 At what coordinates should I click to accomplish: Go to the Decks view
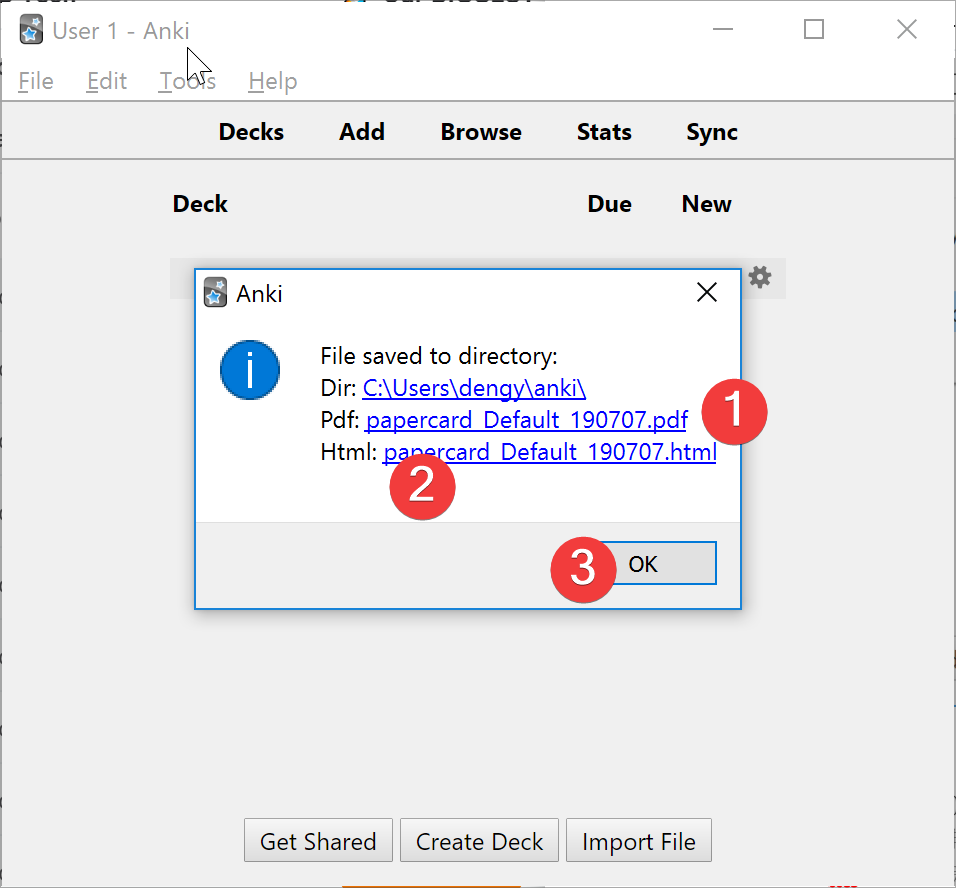pyautogui.click(x=251, y=132)
